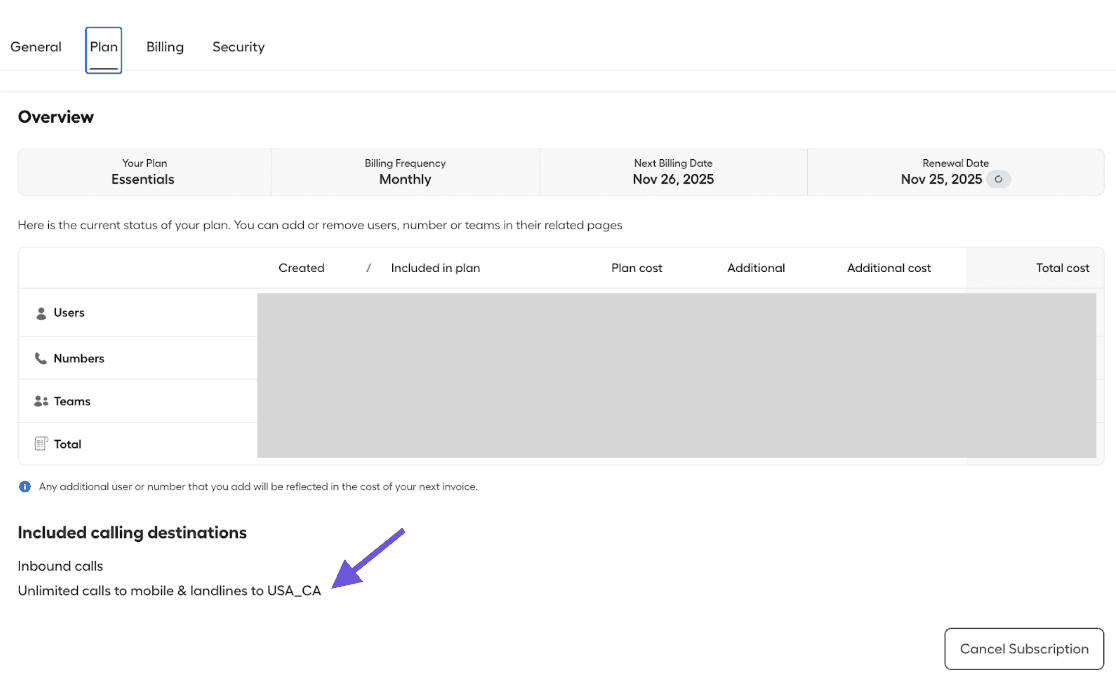Click the Users row label
This screenshot has height=686, width=1116.
tap(72, 313)
